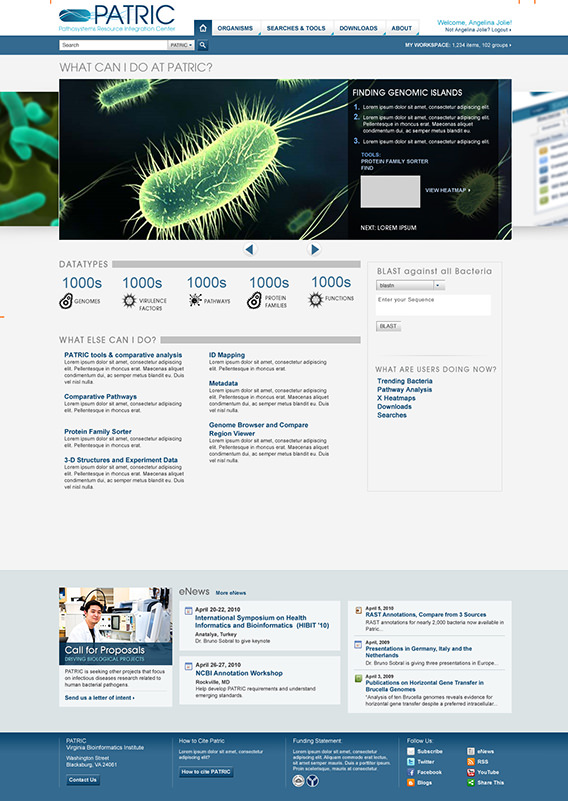This screenshot has width=568, height=801.
Task: Click the Contact Us button
Action: pos(83,780)
